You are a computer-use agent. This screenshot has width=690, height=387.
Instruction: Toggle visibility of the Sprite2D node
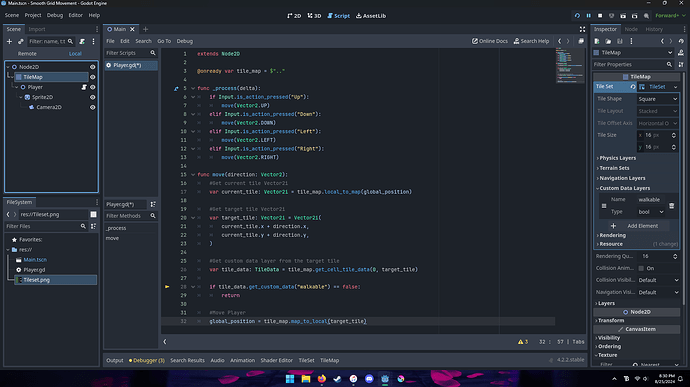pos(92,97)
